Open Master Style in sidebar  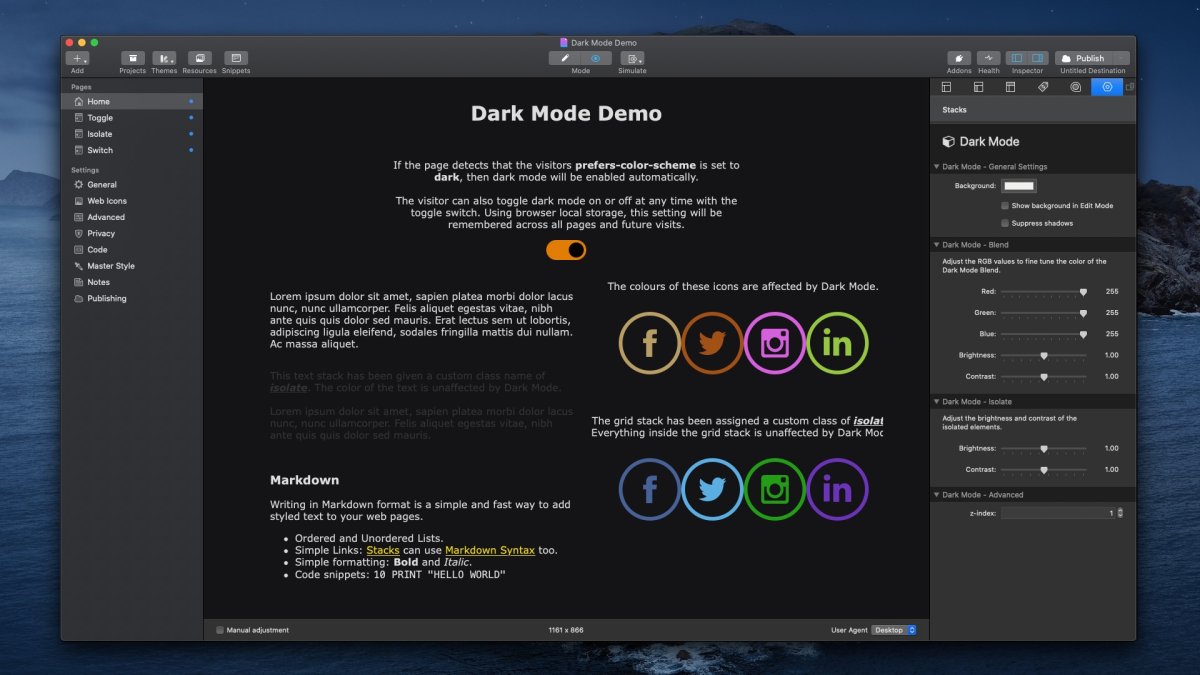[132, 266]
